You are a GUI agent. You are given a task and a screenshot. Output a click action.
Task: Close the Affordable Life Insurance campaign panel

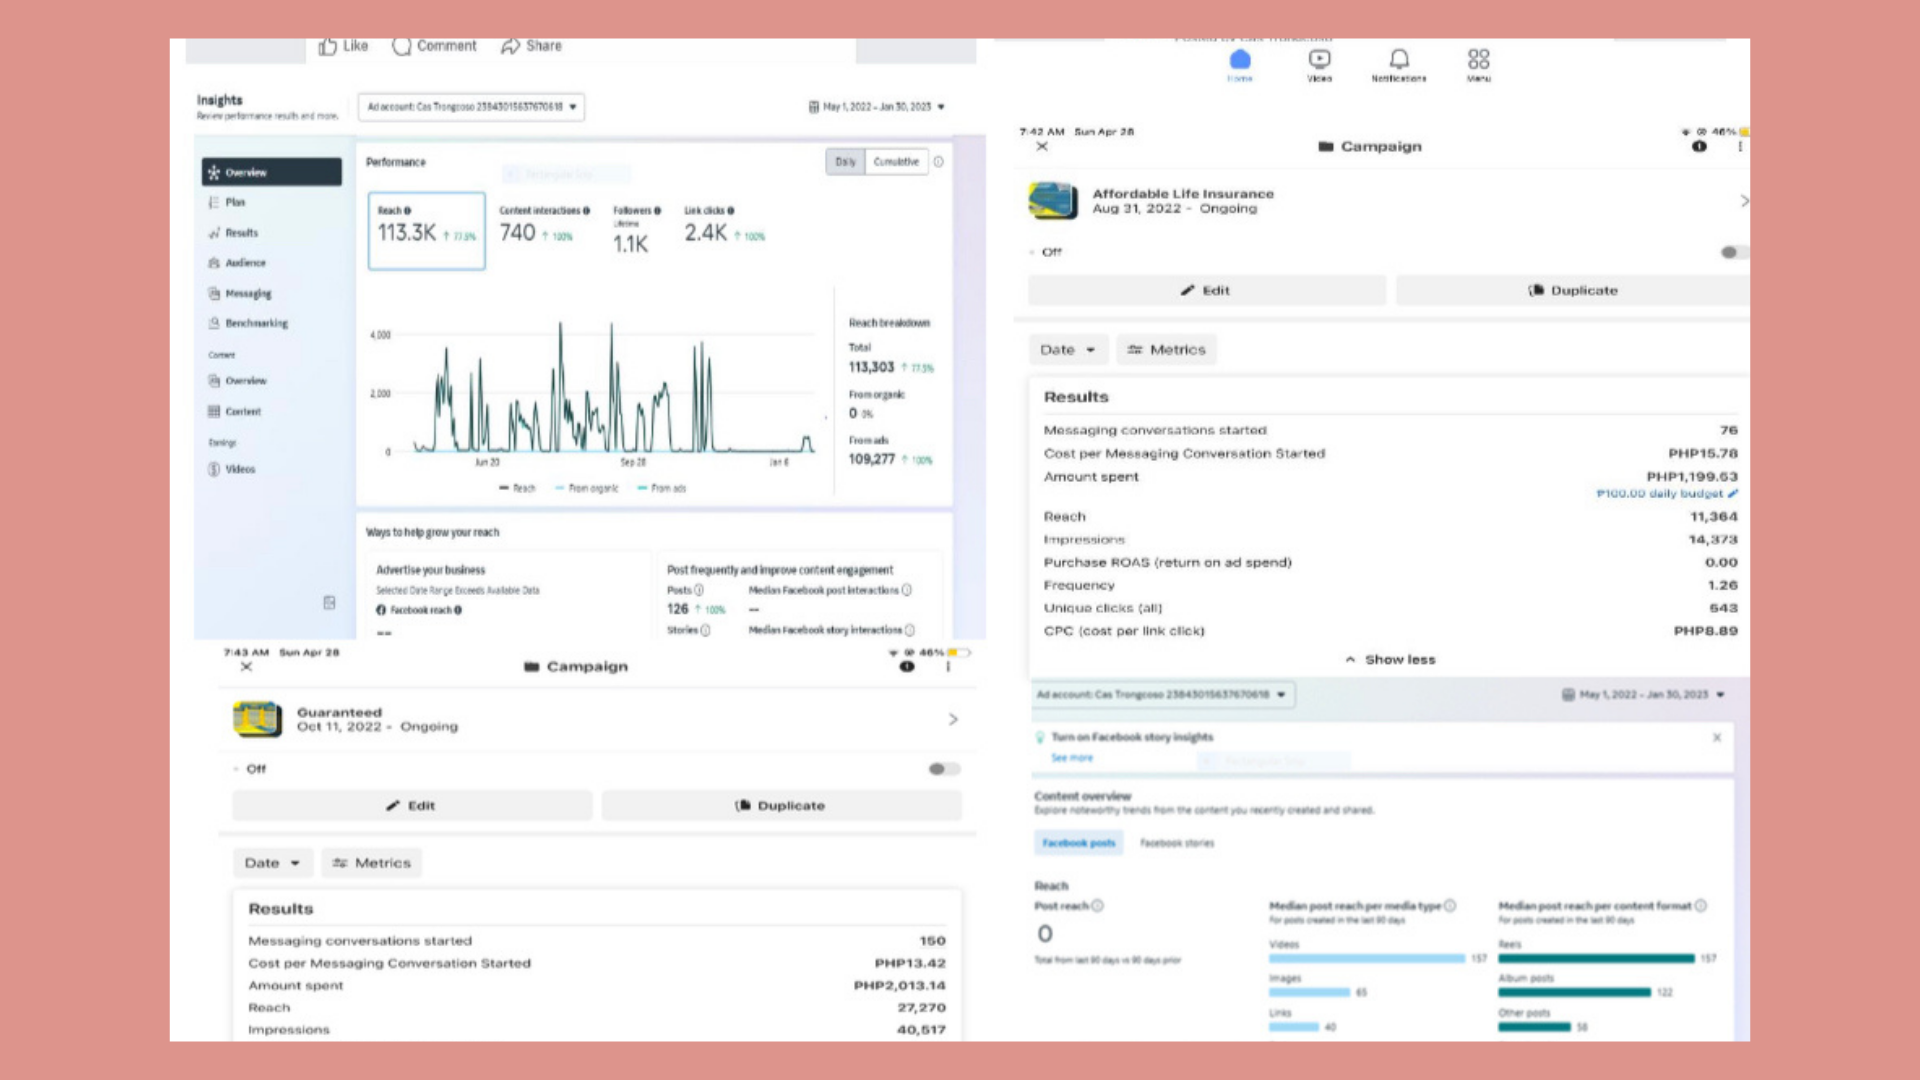[1042, 147]
